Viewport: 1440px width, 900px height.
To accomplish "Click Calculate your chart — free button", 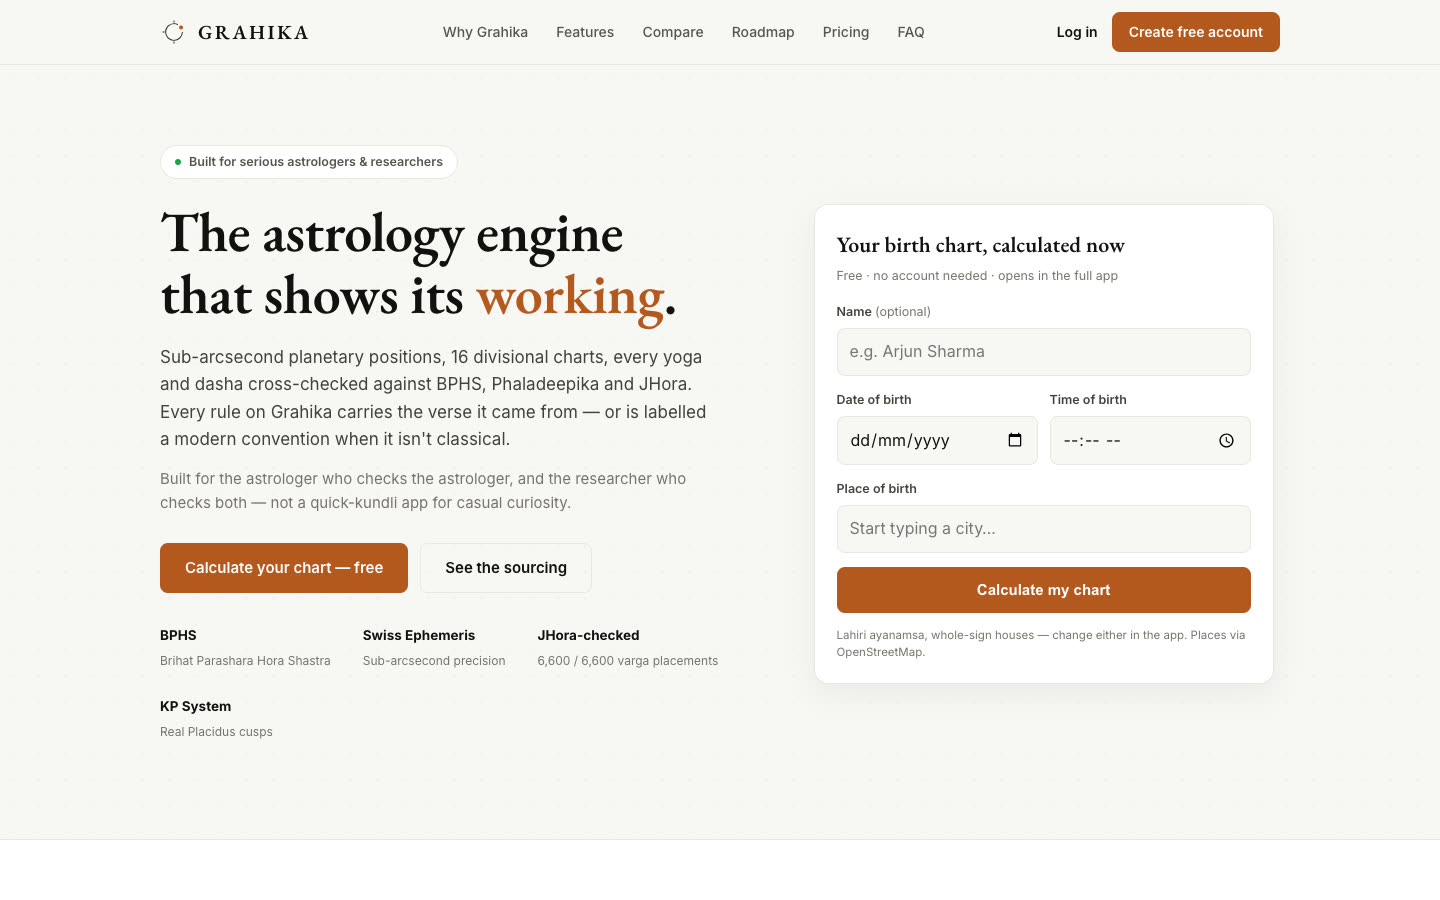I will [x=284, y=568].
